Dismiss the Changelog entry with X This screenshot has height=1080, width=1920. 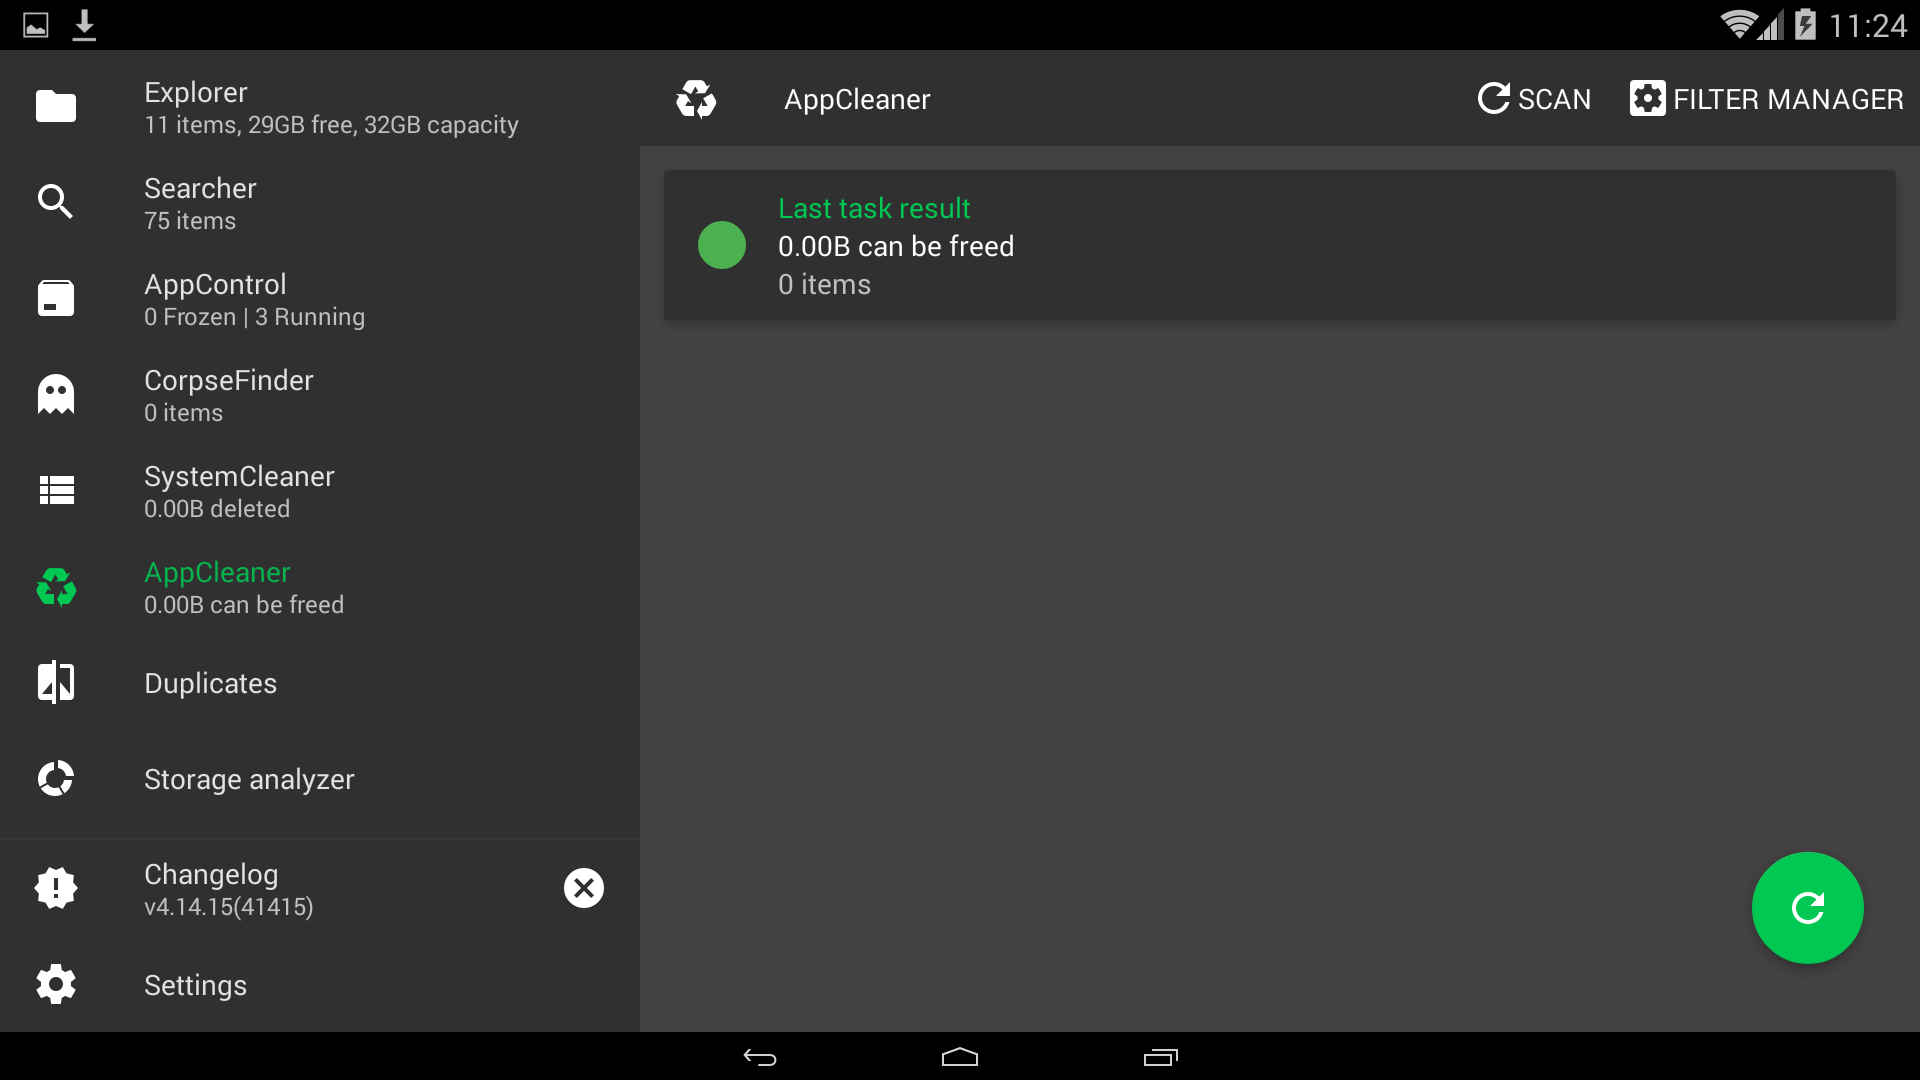tap(584, 888)
